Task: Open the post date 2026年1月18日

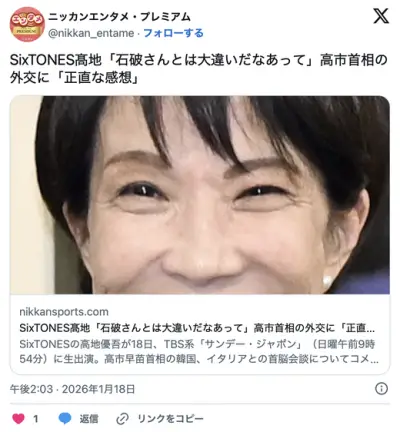Action: pos(99,389)
